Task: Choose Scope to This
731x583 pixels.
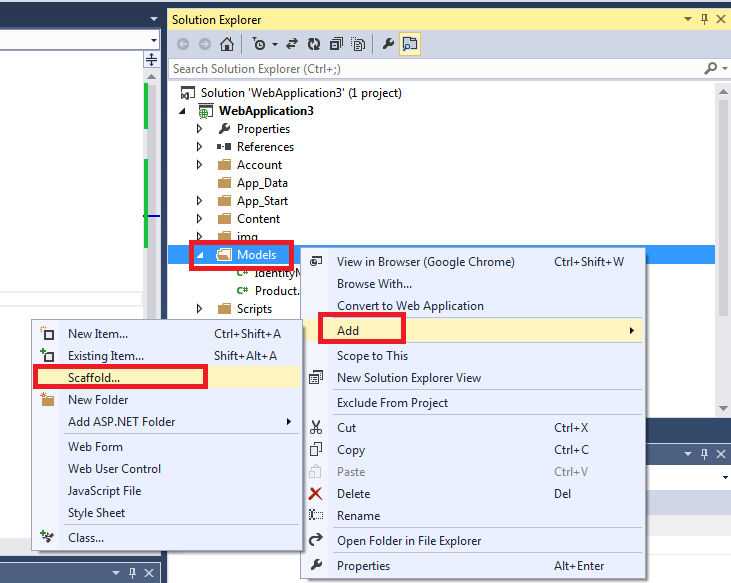Action: point(473,356)
